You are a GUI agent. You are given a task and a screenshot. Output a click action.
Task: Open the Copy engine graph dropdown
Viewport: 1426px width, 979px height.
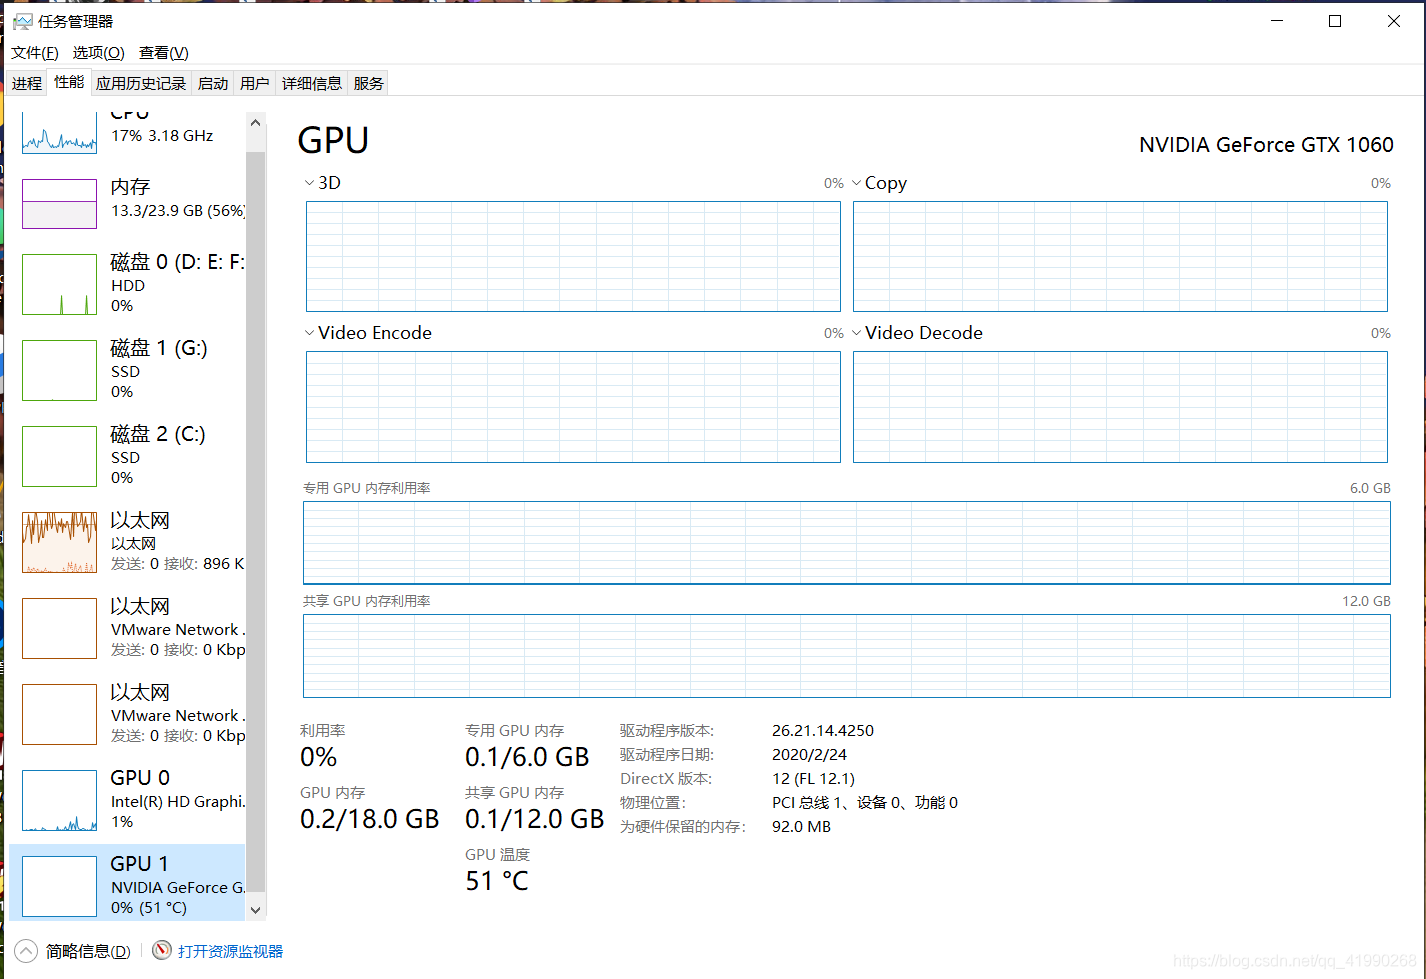[x=856, y=183]
